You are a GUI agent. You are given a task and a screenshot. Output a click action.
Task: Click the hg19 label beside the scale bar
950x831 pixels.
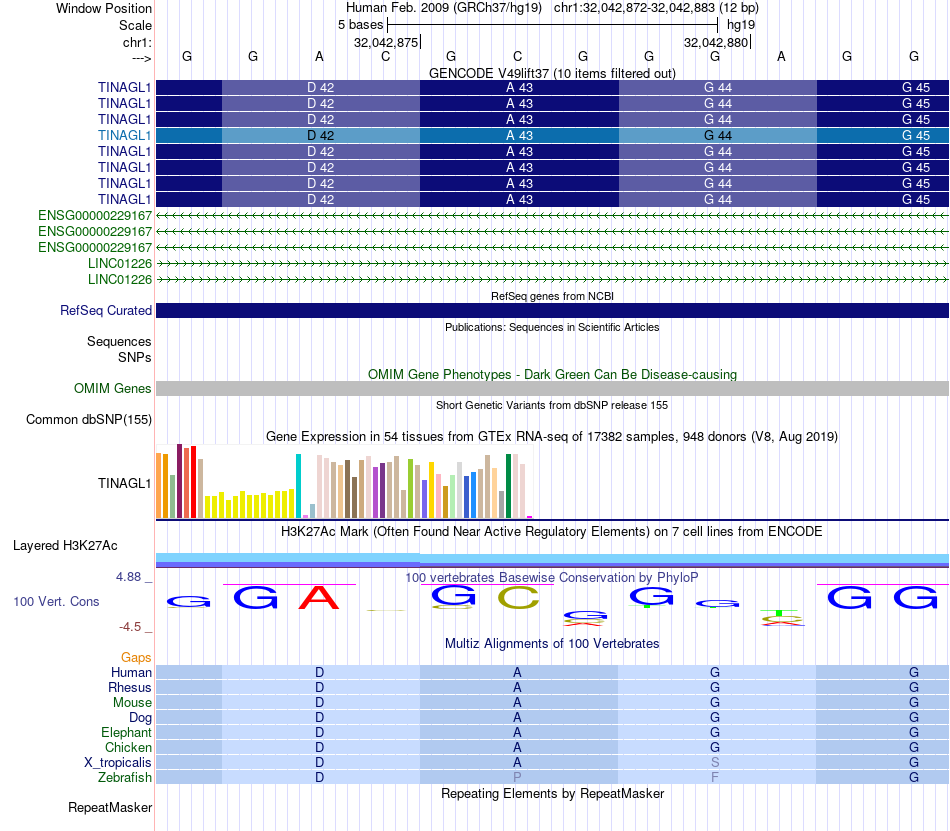tap(741, 25)
